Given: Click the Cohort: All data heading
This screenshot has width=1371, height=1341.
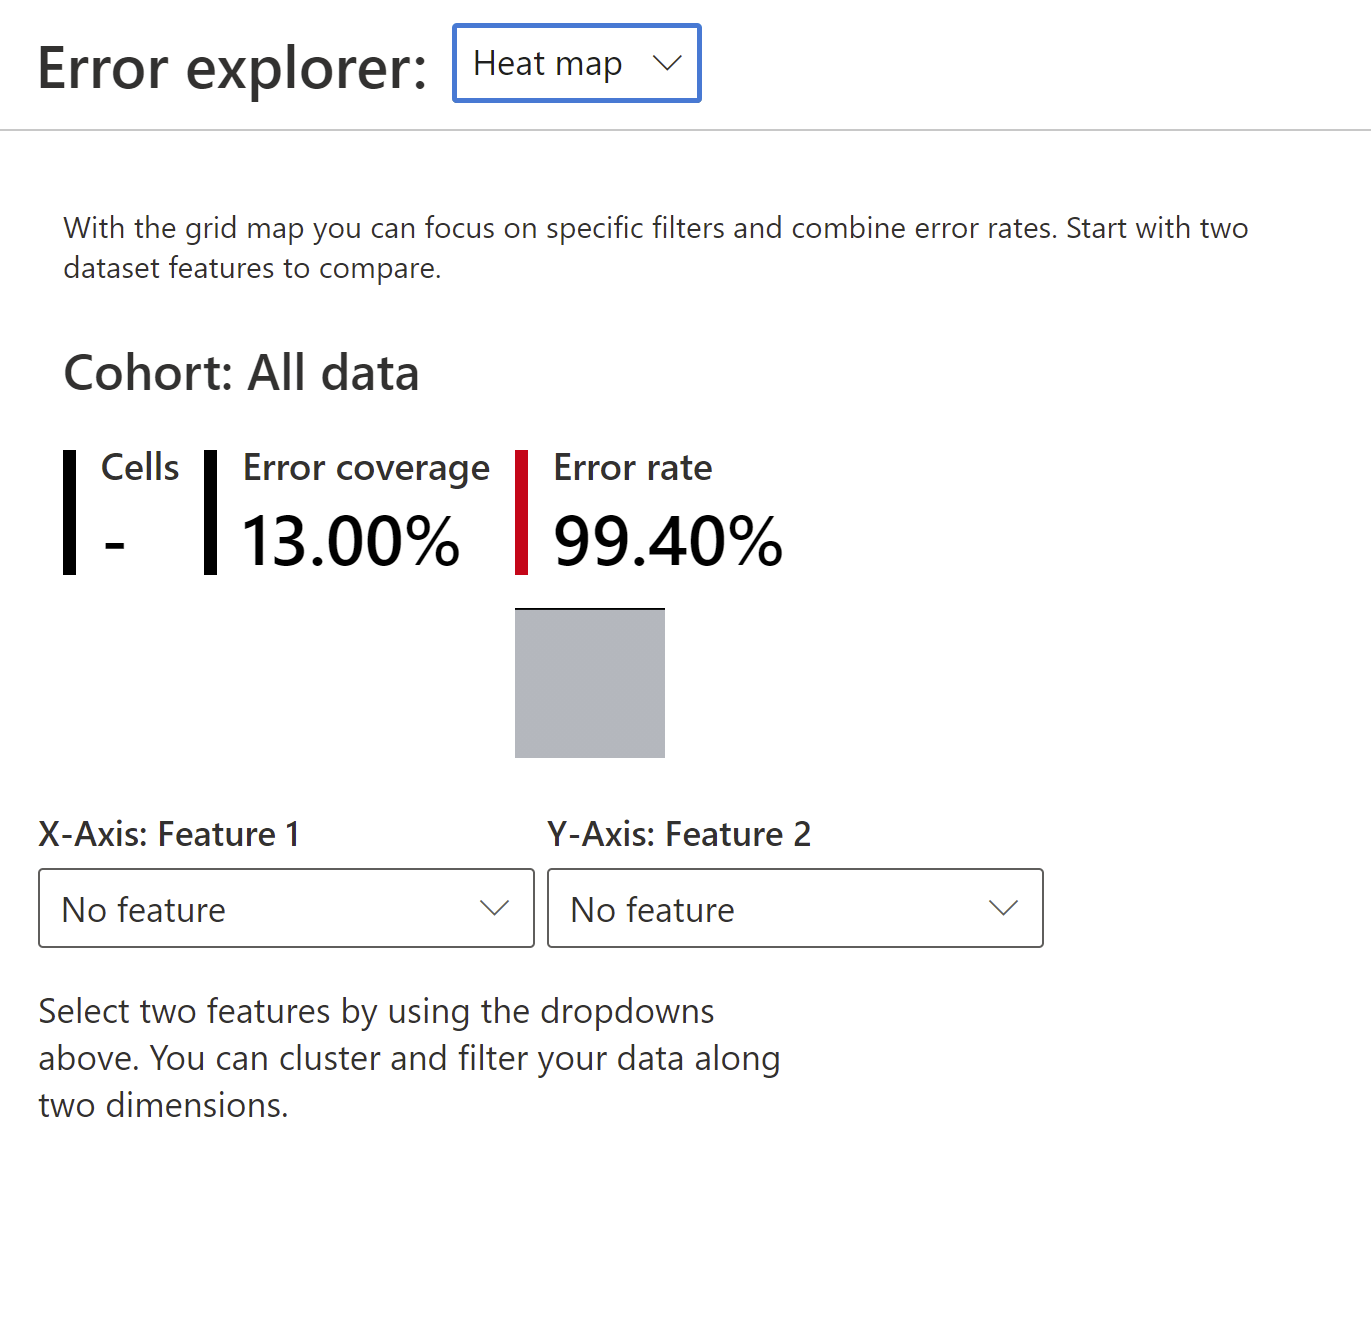Looking at the screenshot, I should click(x=241, y=372).
